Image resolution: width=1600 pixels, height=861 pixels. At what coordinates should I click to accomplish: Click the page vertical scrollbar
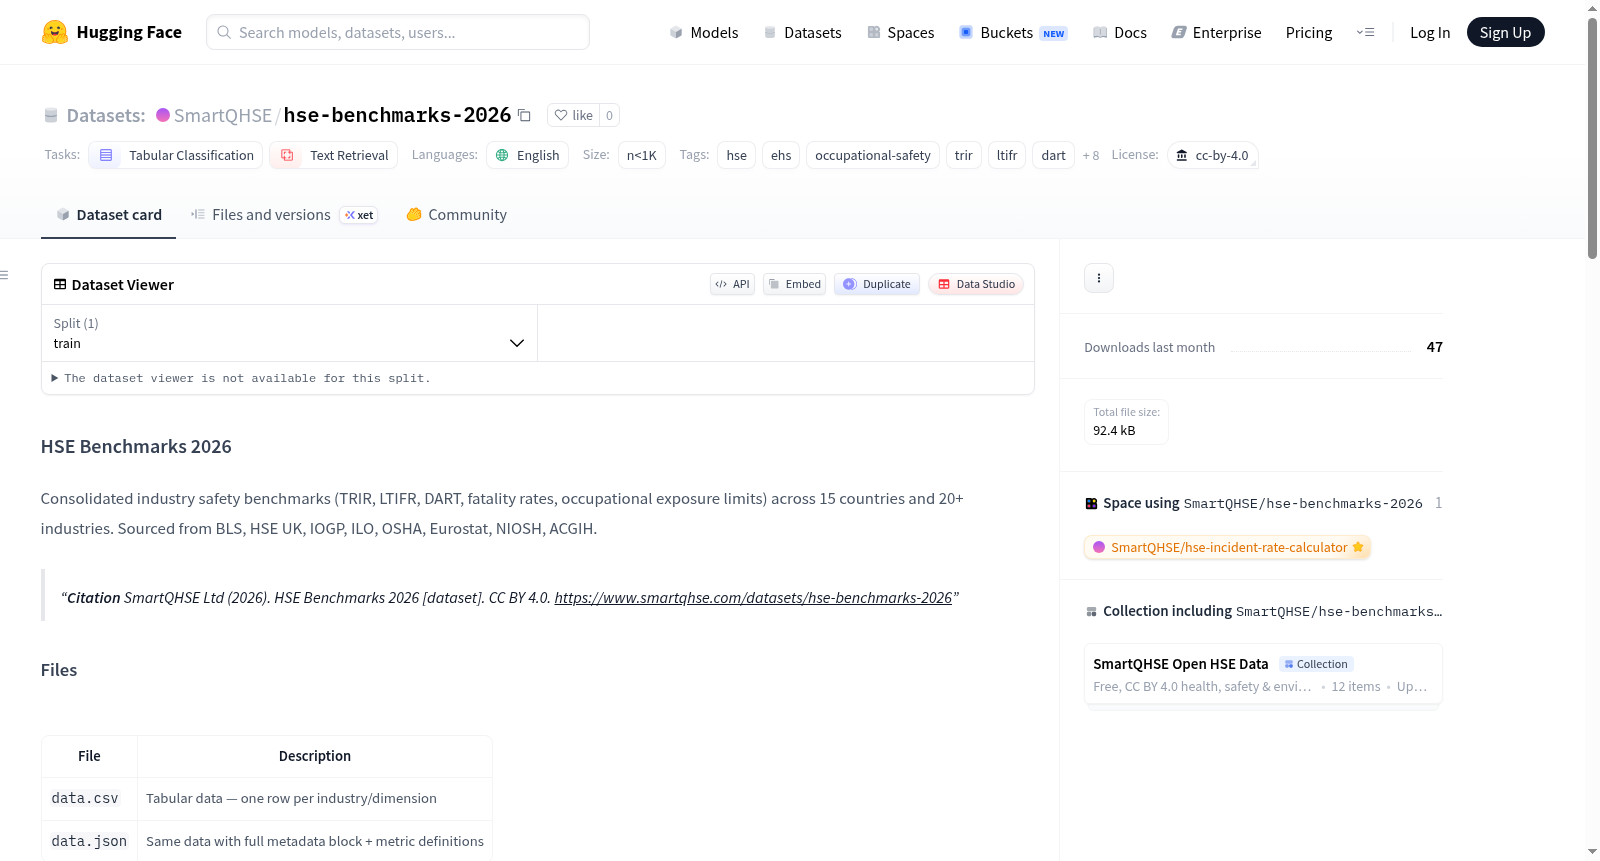[1593, 140]
